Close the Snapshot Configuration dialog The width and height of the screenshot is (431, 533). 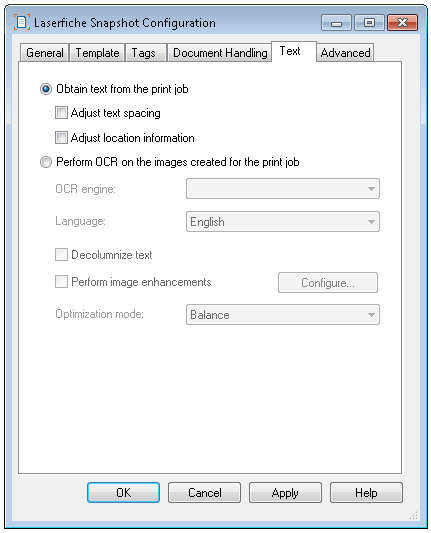click(402, 23)
